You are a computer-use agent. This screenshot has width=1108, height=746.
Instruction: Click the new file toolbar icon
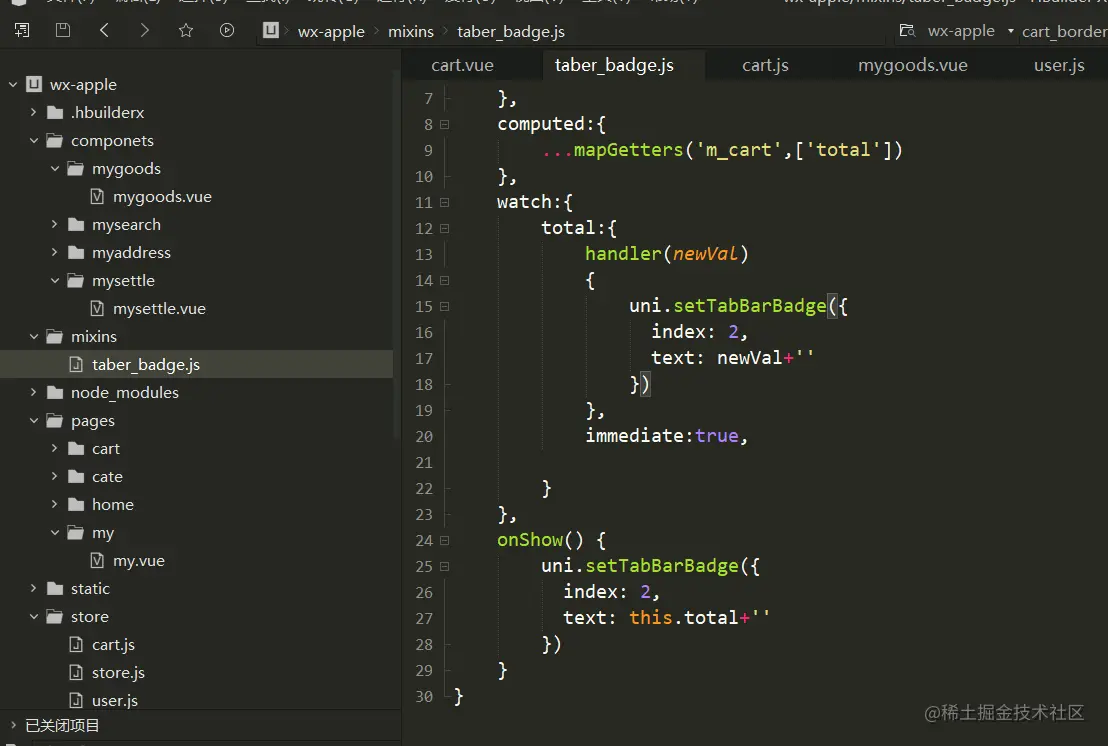22,30
